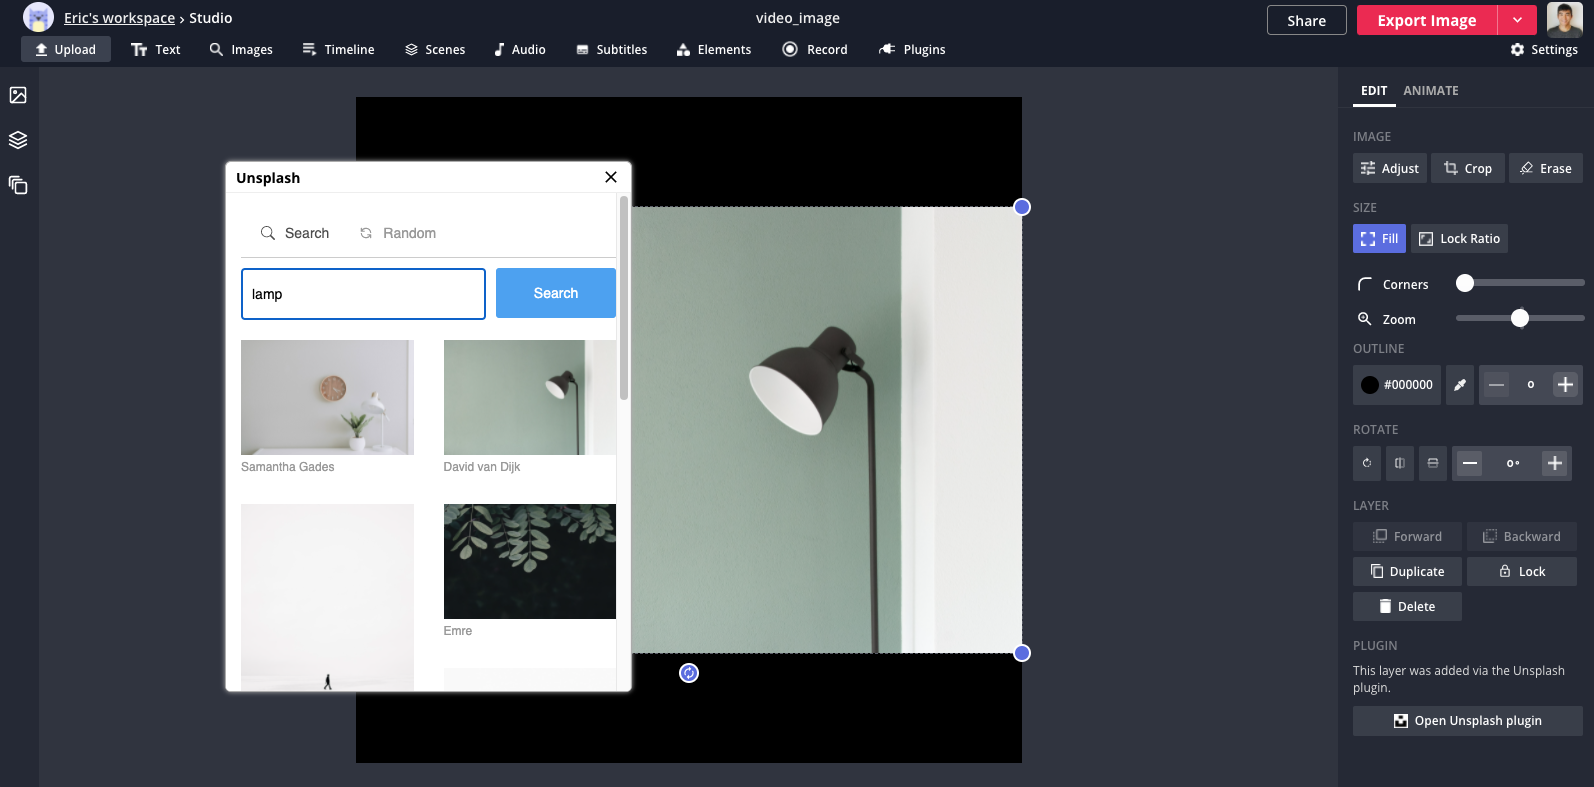The width and height of the screenshot is (1594, 787).
Task: Open the Elements tool
Action: 714,49
